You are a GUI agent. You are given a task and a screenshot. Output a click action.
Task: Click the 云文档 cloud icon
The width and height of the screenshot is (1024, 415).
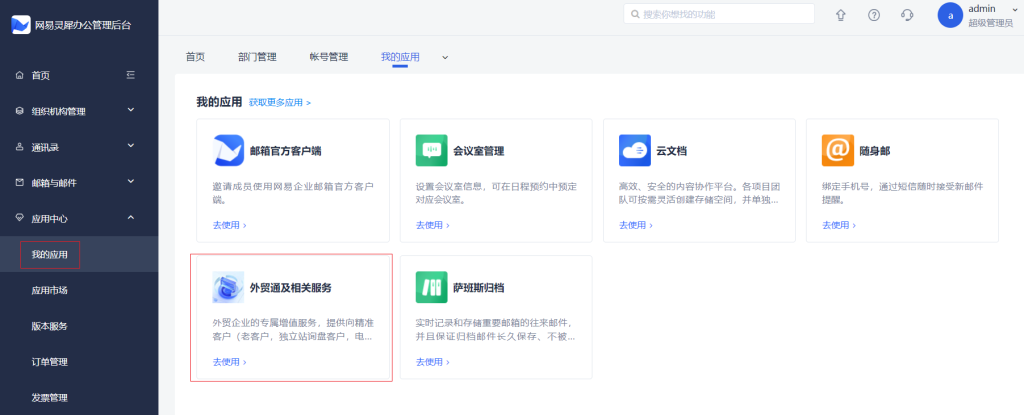pos(634,151)
